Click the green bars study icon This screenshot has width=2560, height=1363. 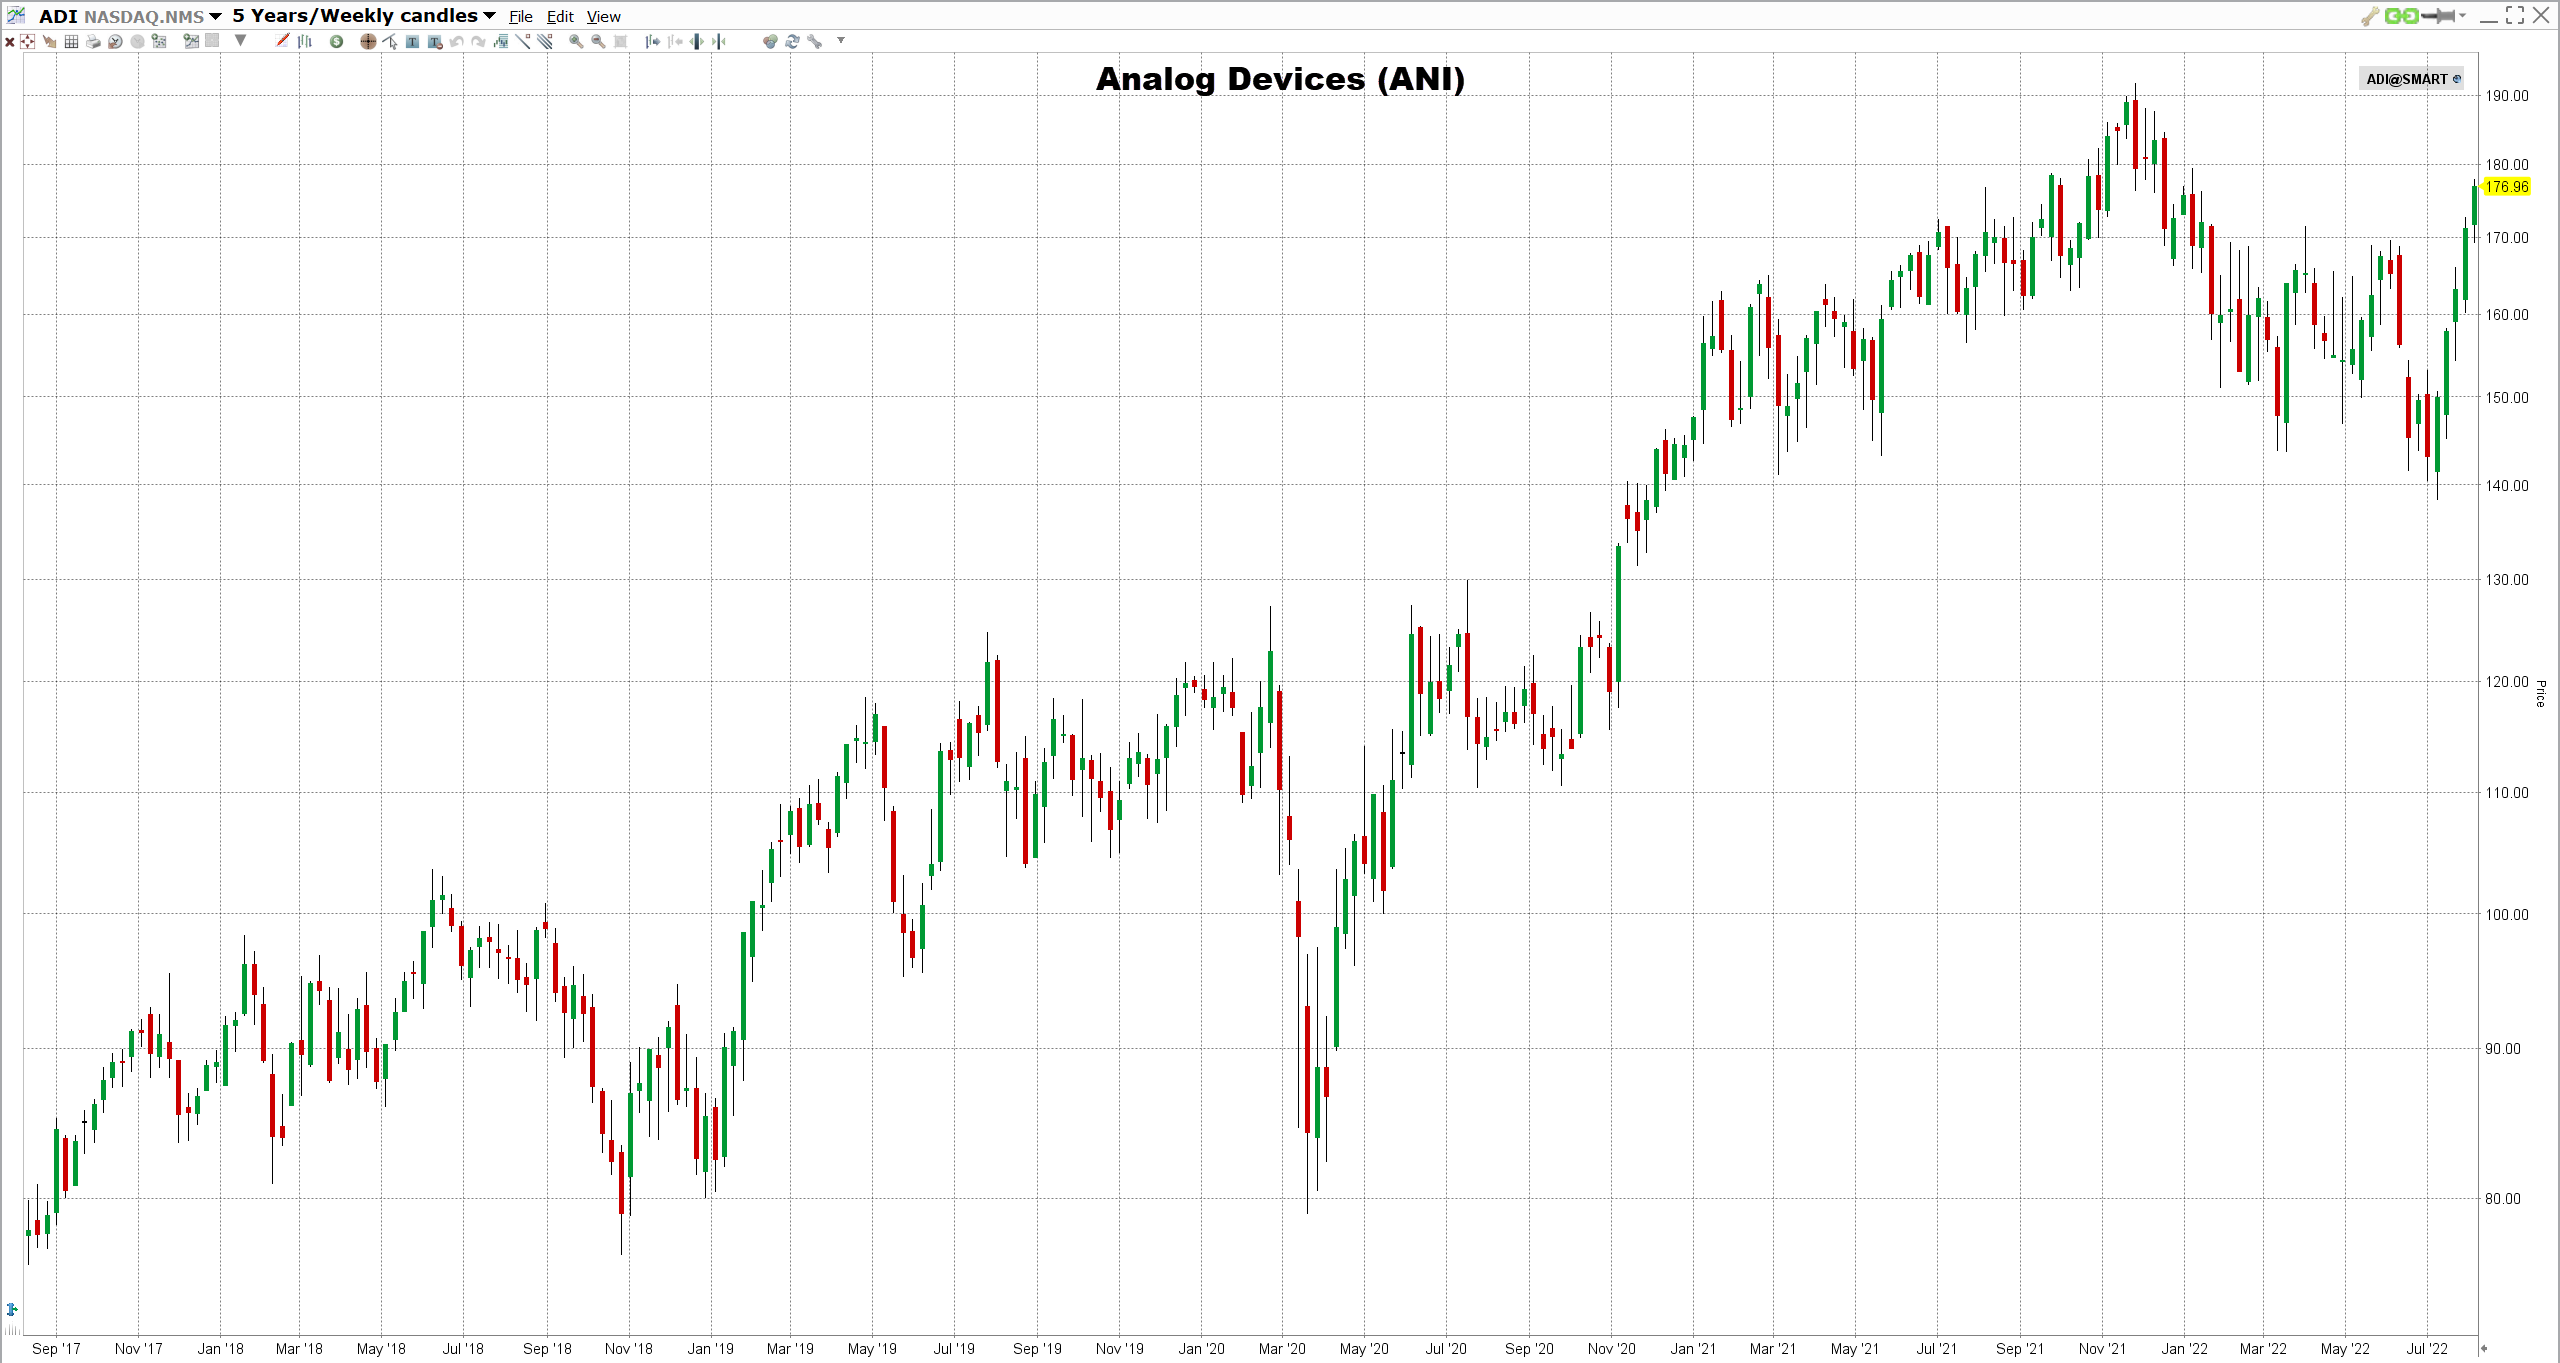[501, 41]
